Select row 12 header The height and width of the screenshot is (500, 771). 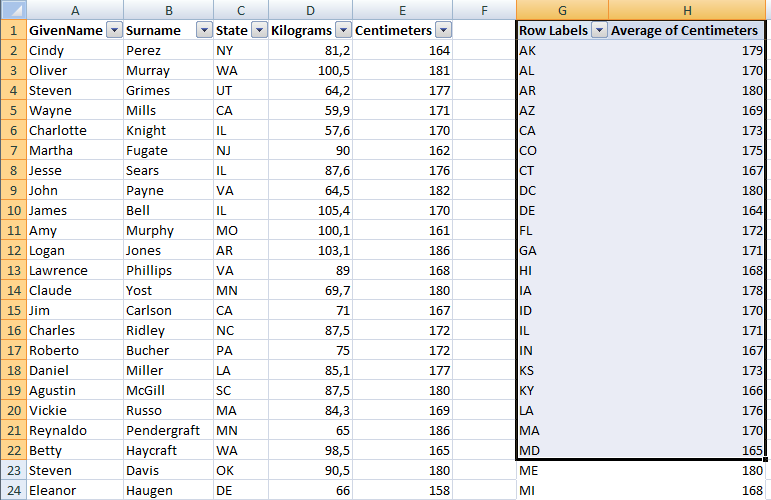(13, 250)
